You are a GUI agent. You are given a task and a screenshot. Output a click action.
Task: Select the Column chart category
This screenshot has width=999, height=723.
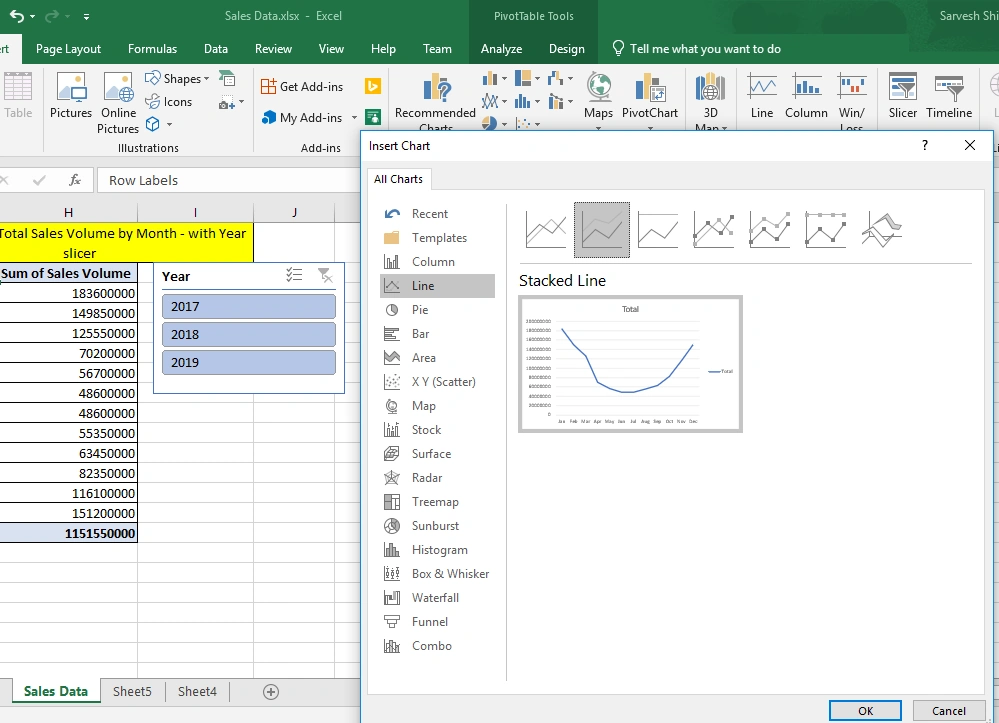tap(438, 262)
